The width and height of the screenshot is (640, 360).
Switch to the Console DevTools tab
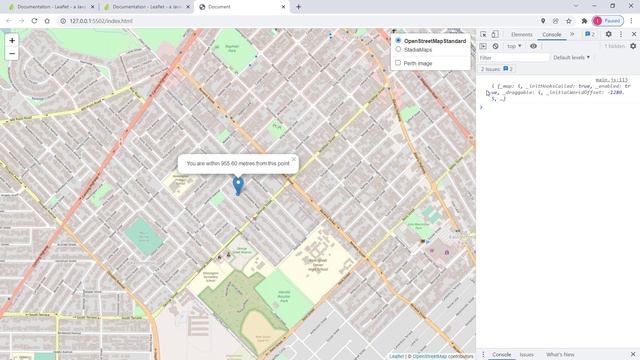pyautogui.click(x=551, y=35)
